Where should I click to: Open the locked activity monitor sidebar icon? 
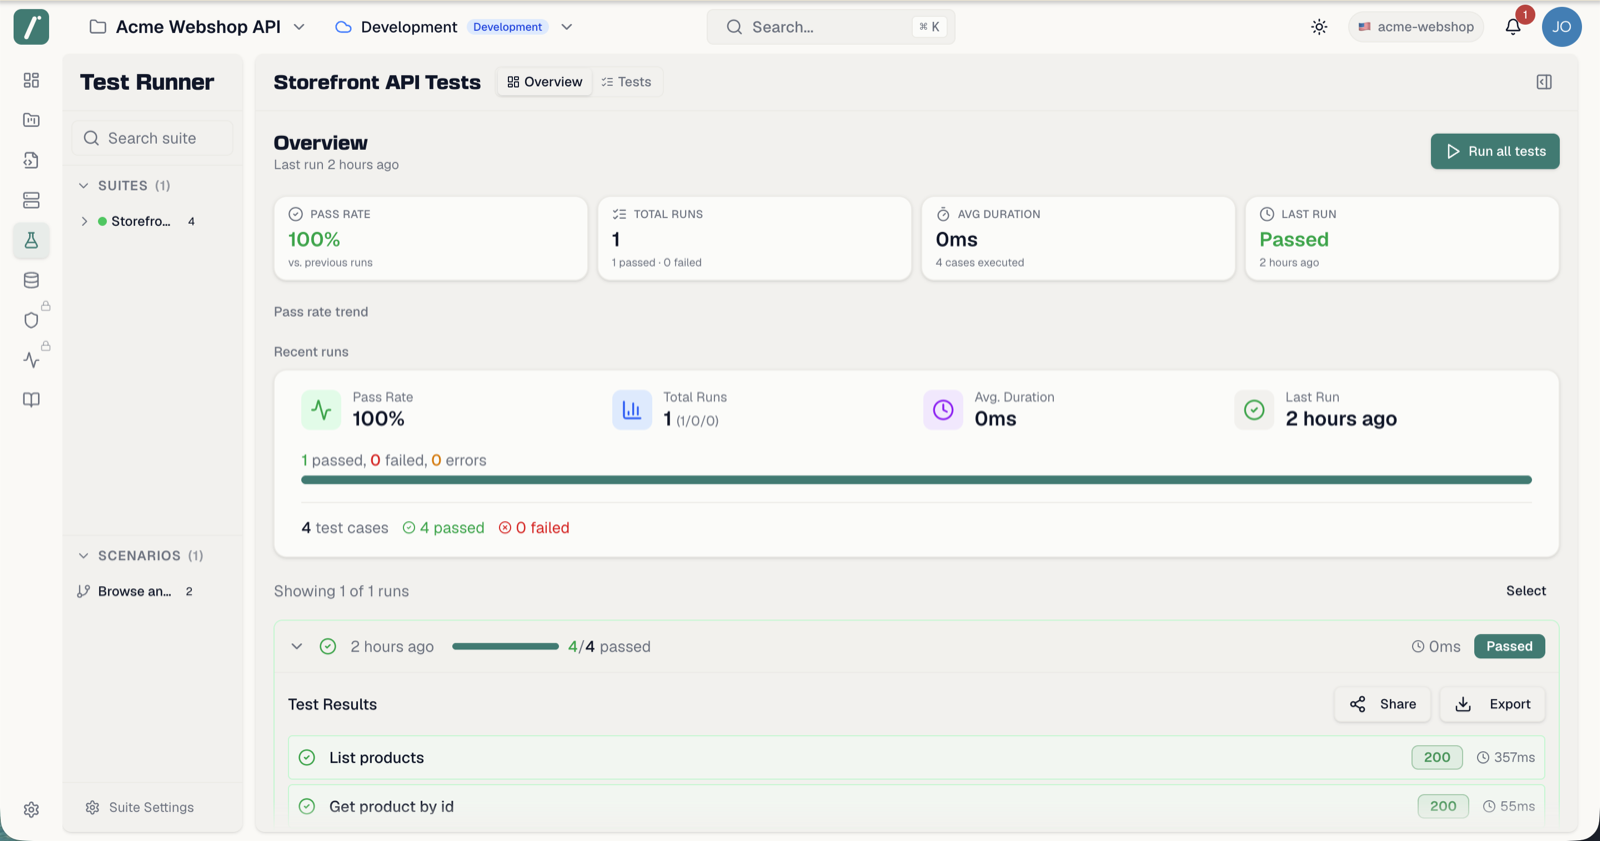[31, 360]
